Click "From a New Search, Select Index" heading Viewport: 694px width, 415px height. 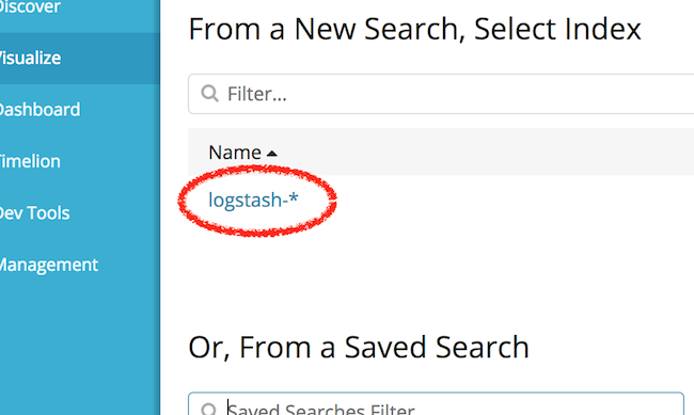pyautogui.click(x=414, y=28)
